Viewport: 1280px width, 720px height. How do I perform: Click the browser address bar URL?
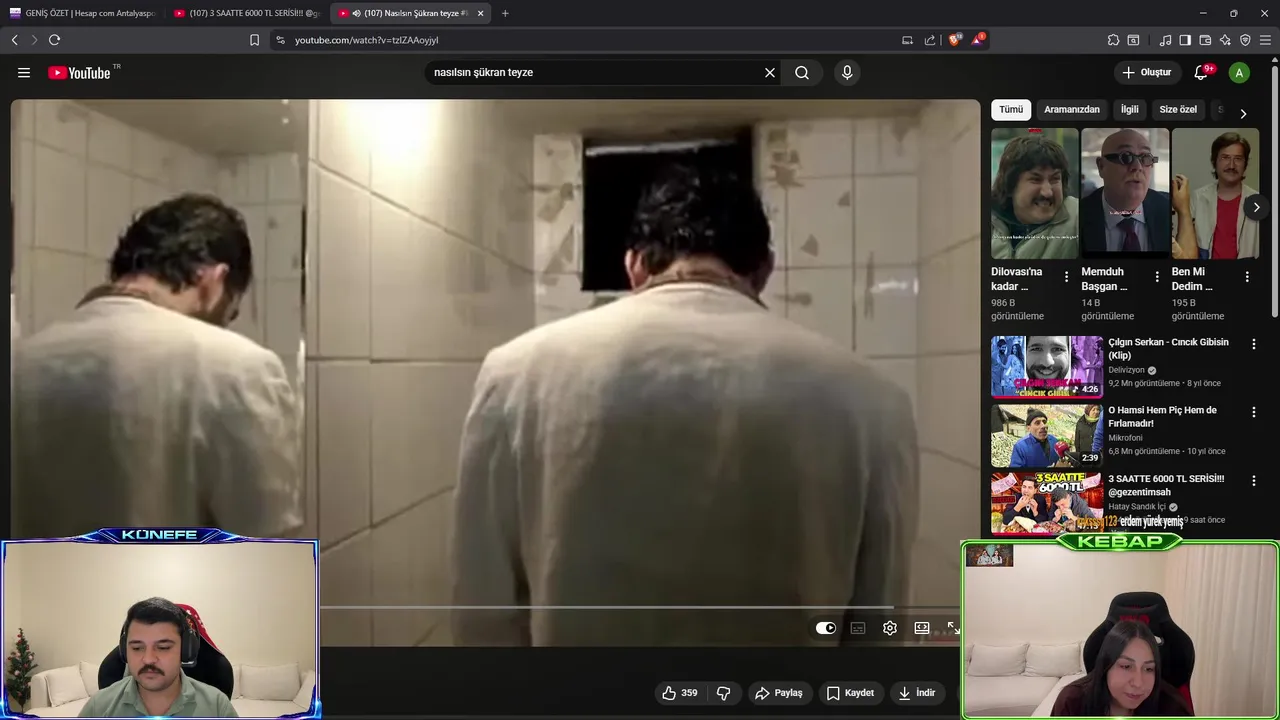[366, 40]
